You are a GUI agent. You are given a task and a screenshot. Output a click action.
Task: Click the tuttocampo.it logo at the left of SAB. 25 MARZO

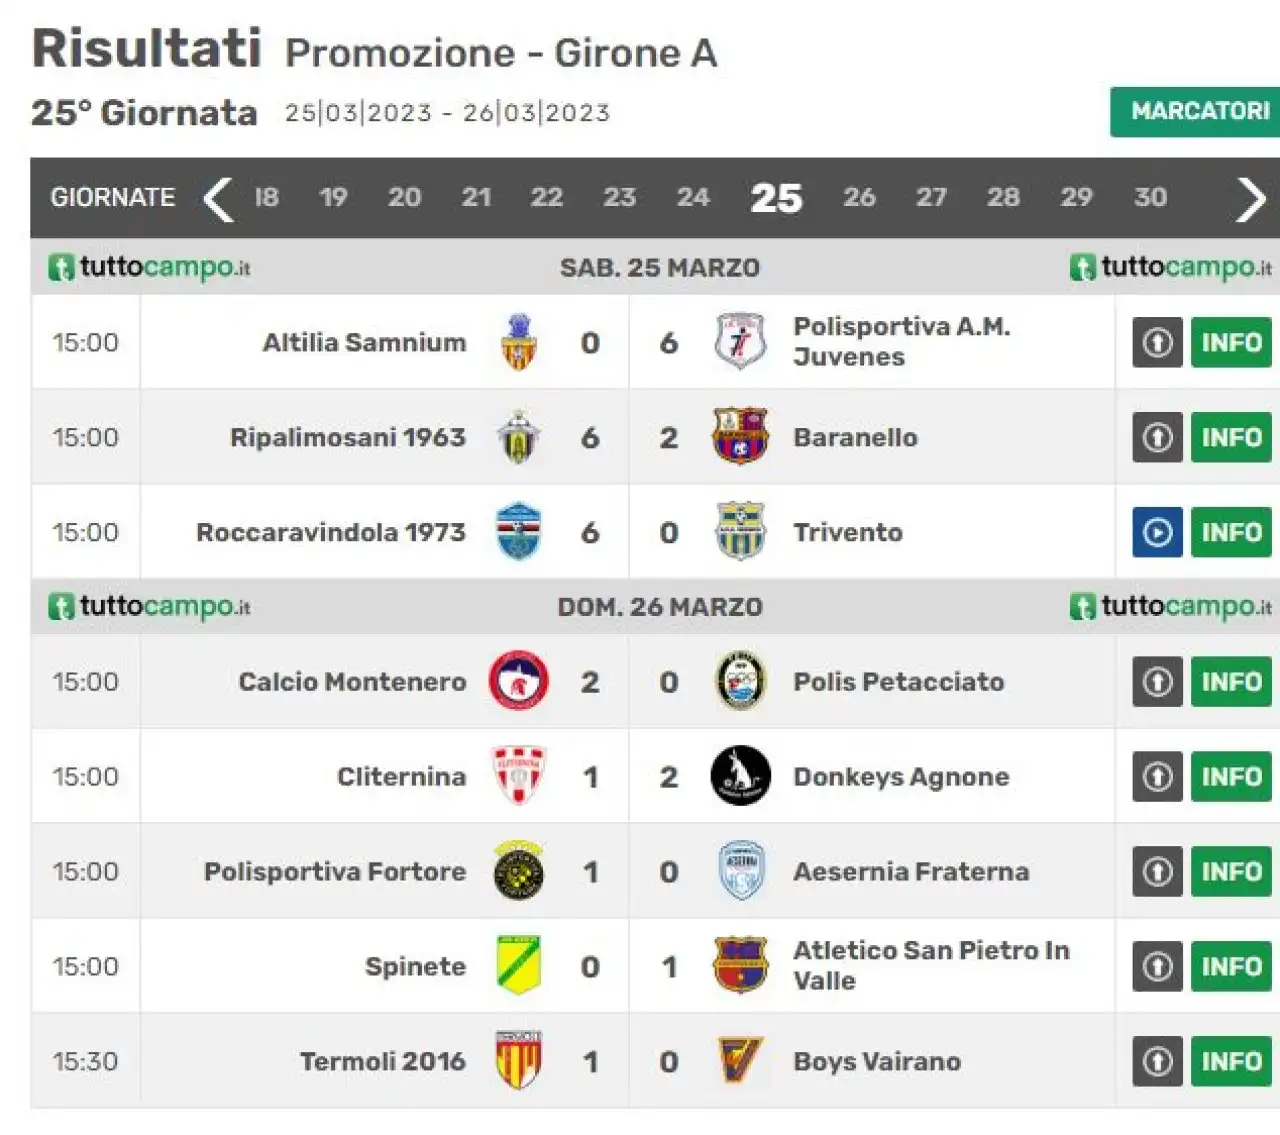(150, 267)
